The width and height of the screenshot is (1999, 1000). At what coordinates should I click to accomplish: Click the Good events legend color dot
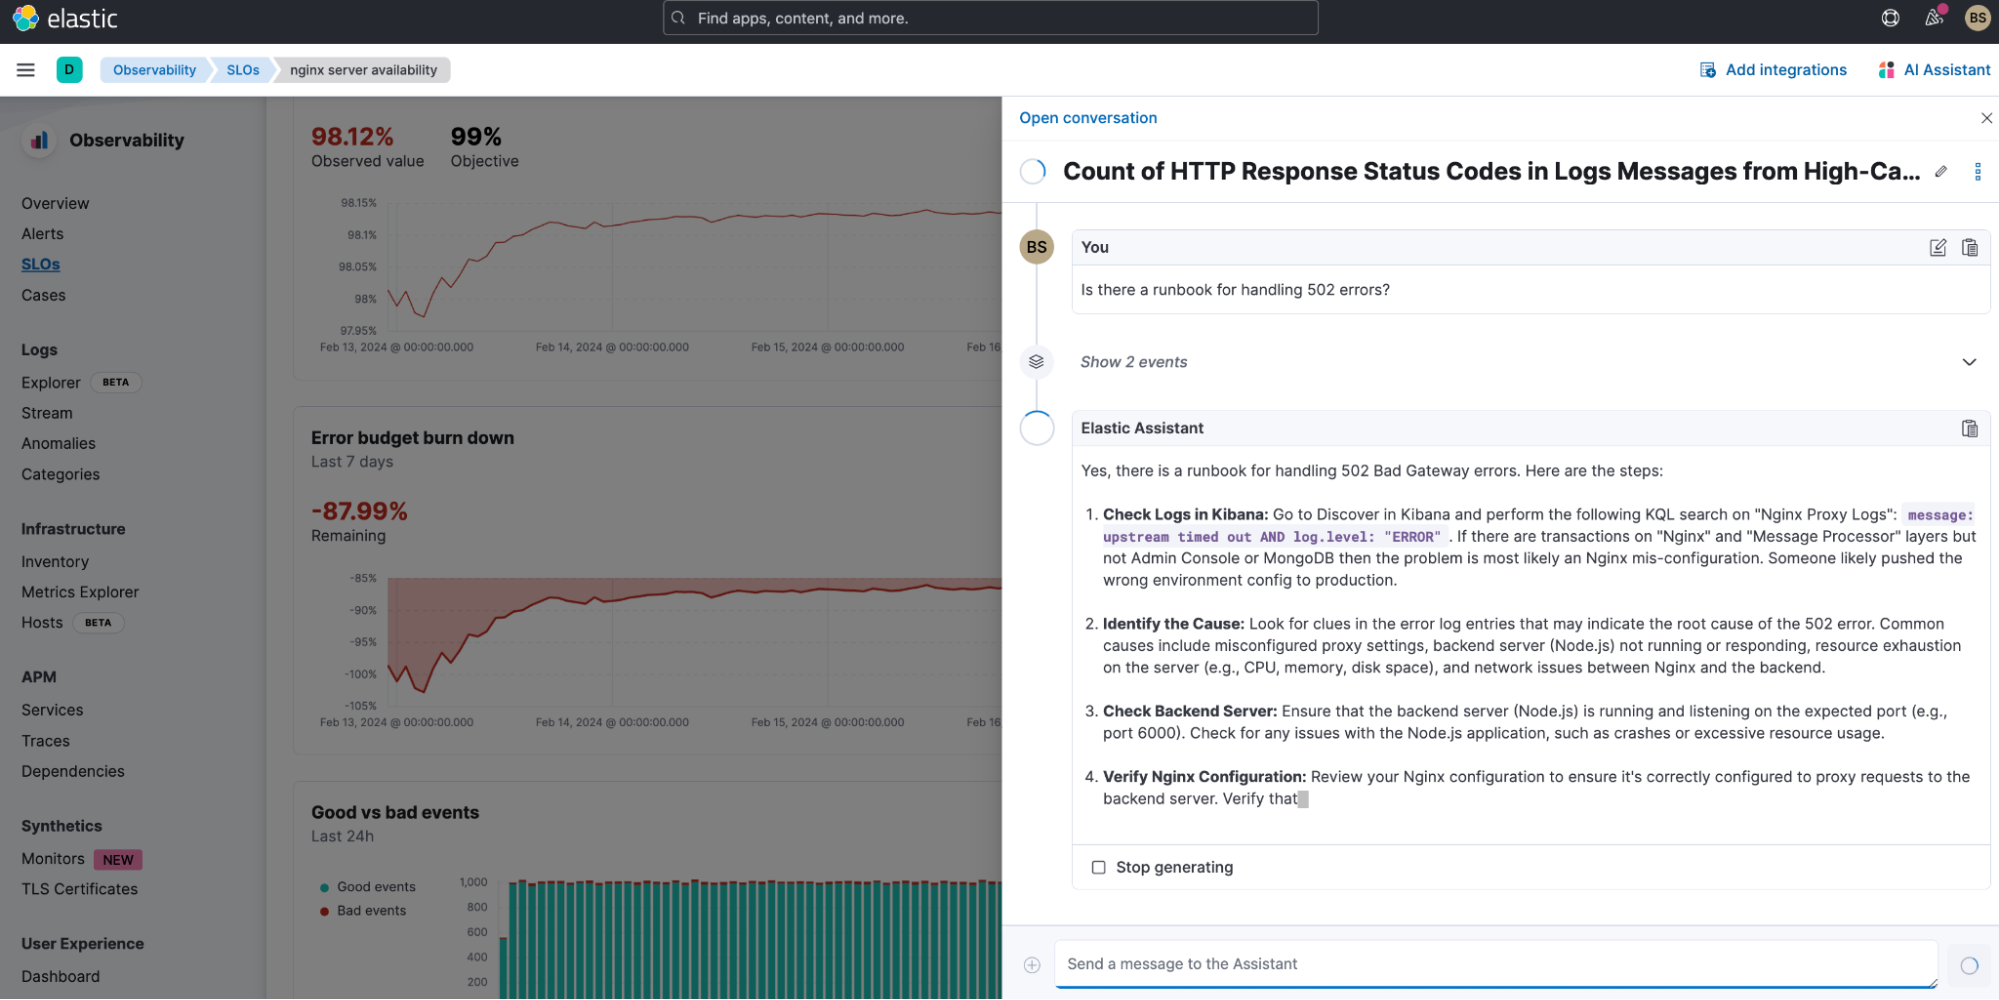pos(323,886)
